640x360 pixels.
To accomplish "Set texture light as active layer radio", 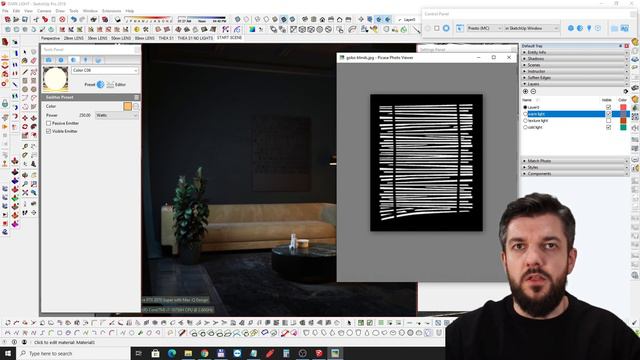I will coord(525,121).
